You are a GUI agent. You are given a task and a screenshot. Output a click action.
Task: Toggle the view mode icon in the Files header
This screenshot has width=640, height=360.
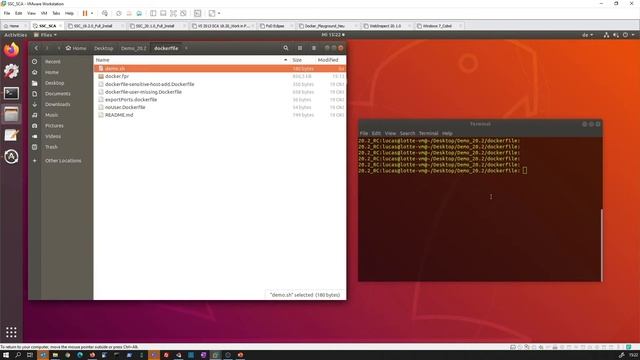pyautogui.click(x=300, y=48)
